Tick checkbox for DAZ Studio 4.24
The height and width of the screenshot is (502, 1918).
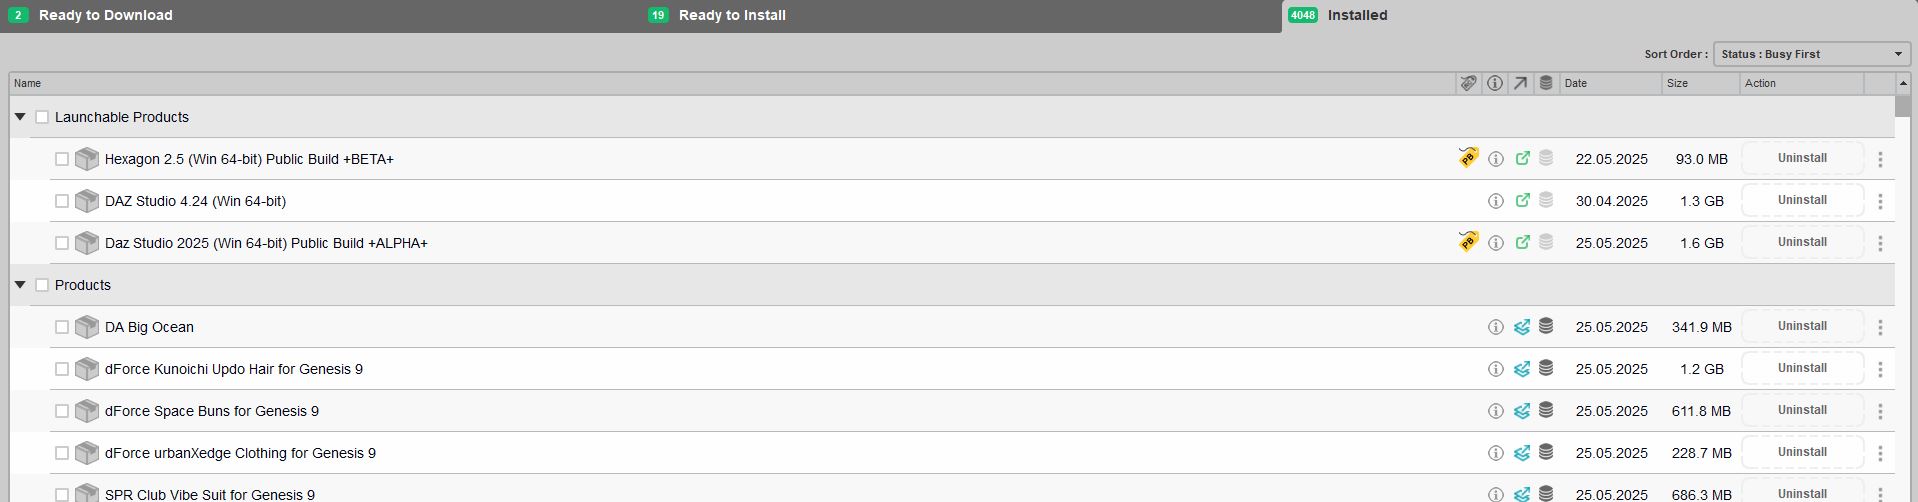(x=62, y=201)
